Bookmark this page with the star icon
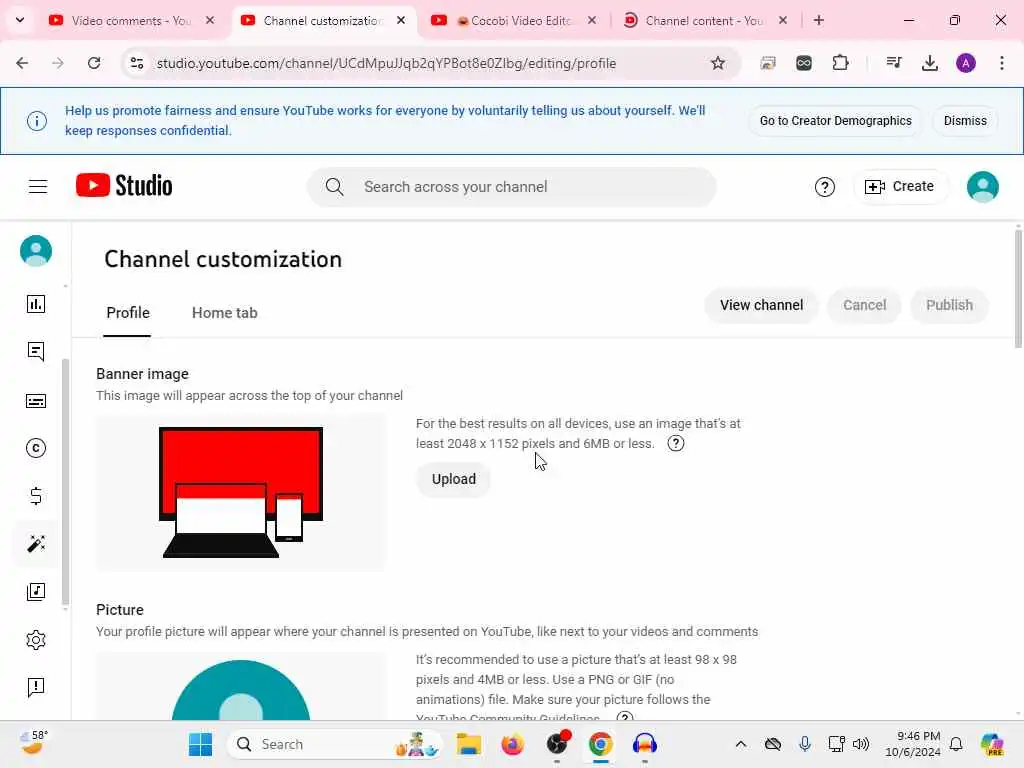Screen dimensions: 1024x768 click(718, 63)
